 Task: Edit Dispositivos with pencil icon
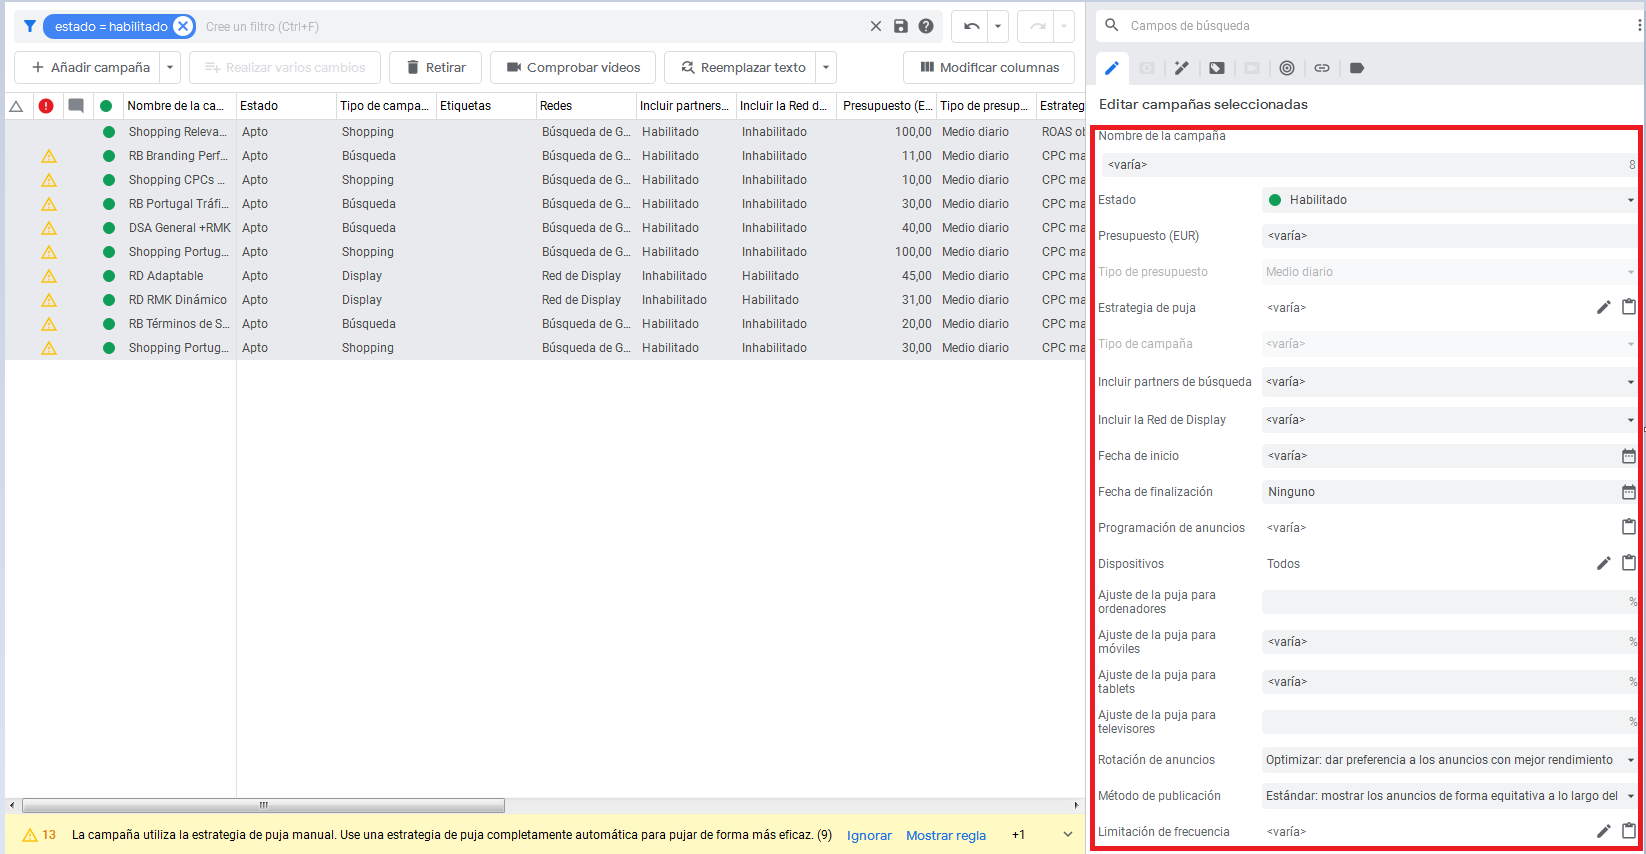(x=1603, y=563)
